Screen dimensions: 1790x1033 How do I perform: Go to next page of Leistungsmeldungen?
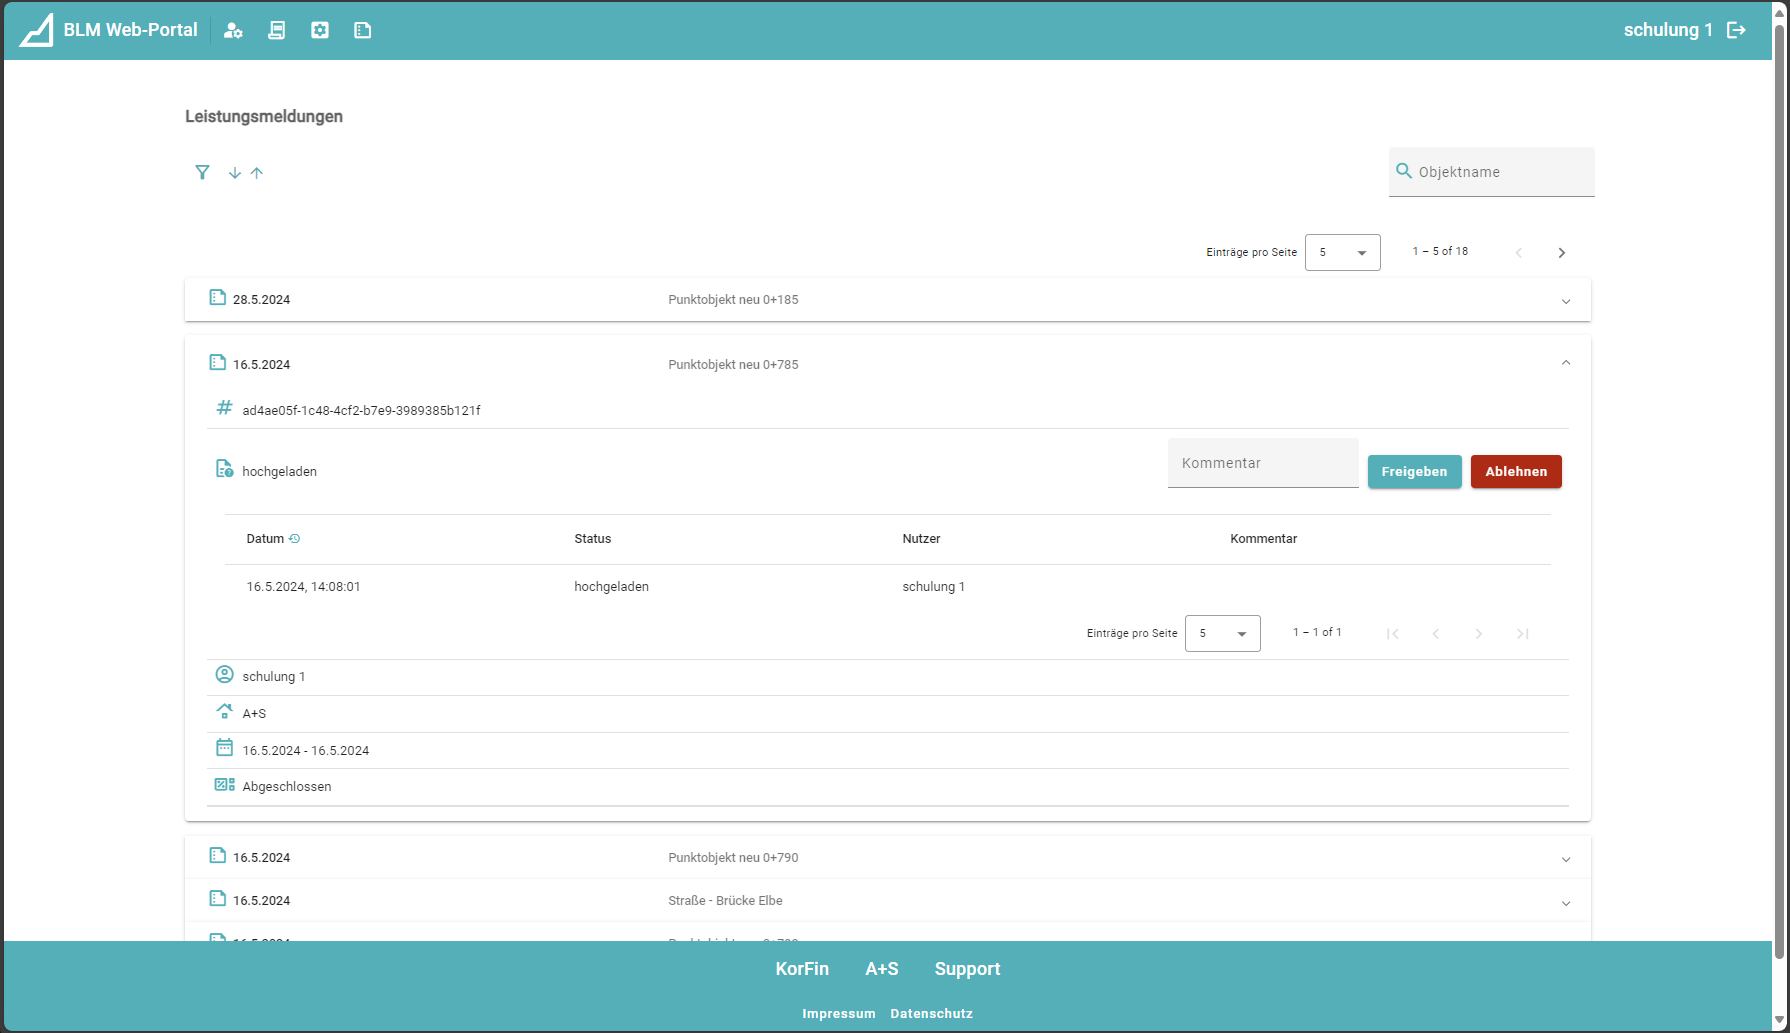point(1561,253)
